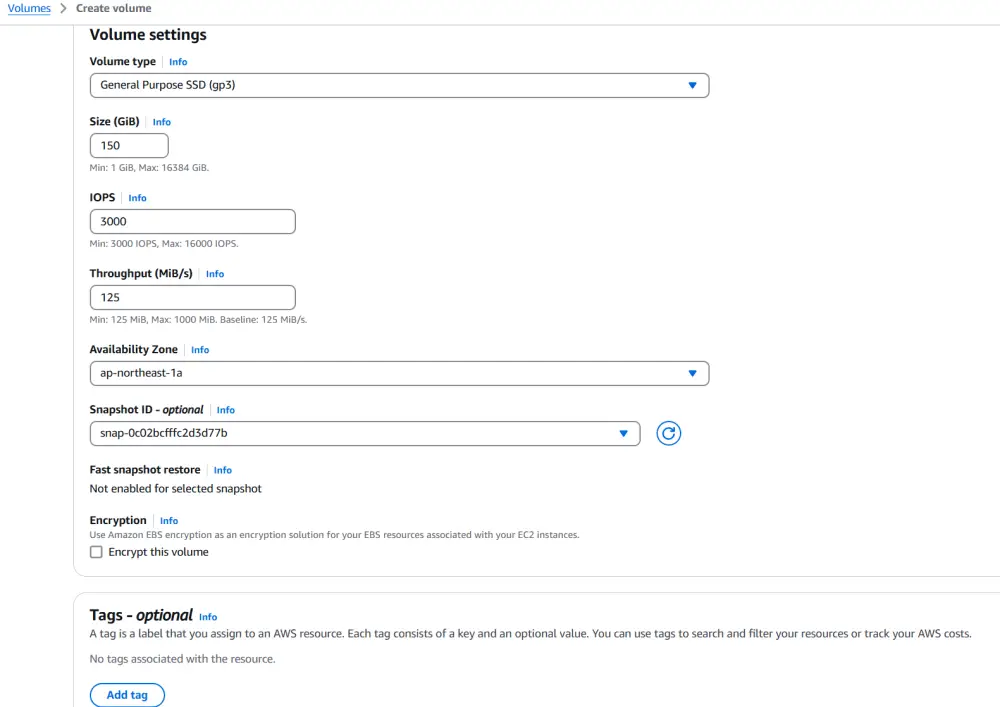This screenshot has width=1000, height=707.
Task: Click the Add tag button
Action: (127, 695)
